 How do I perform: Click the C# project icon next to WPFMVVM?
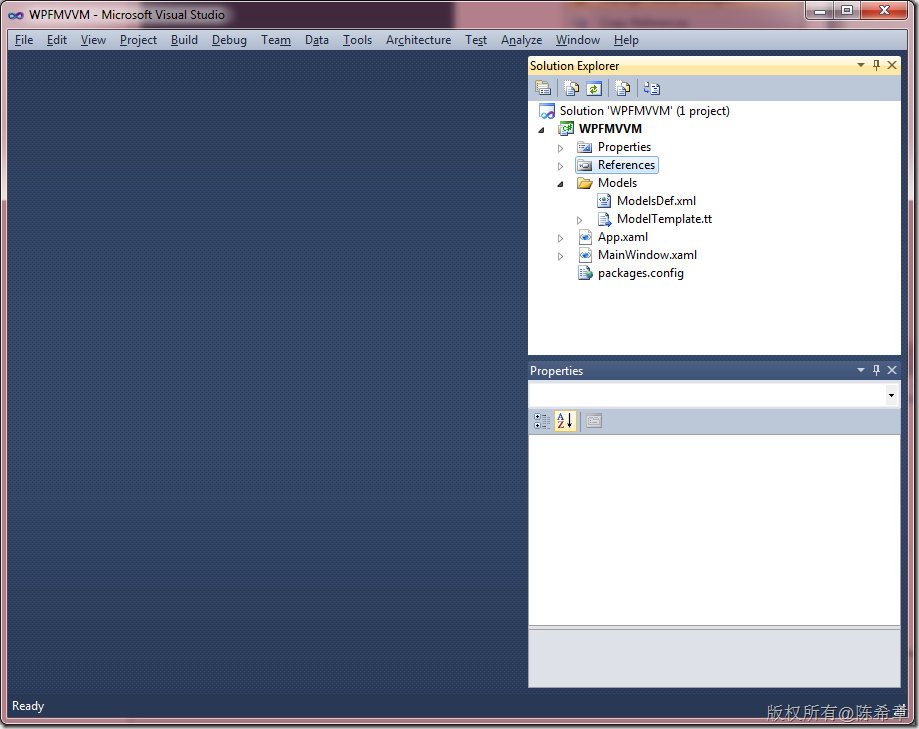tap(566, 128)
